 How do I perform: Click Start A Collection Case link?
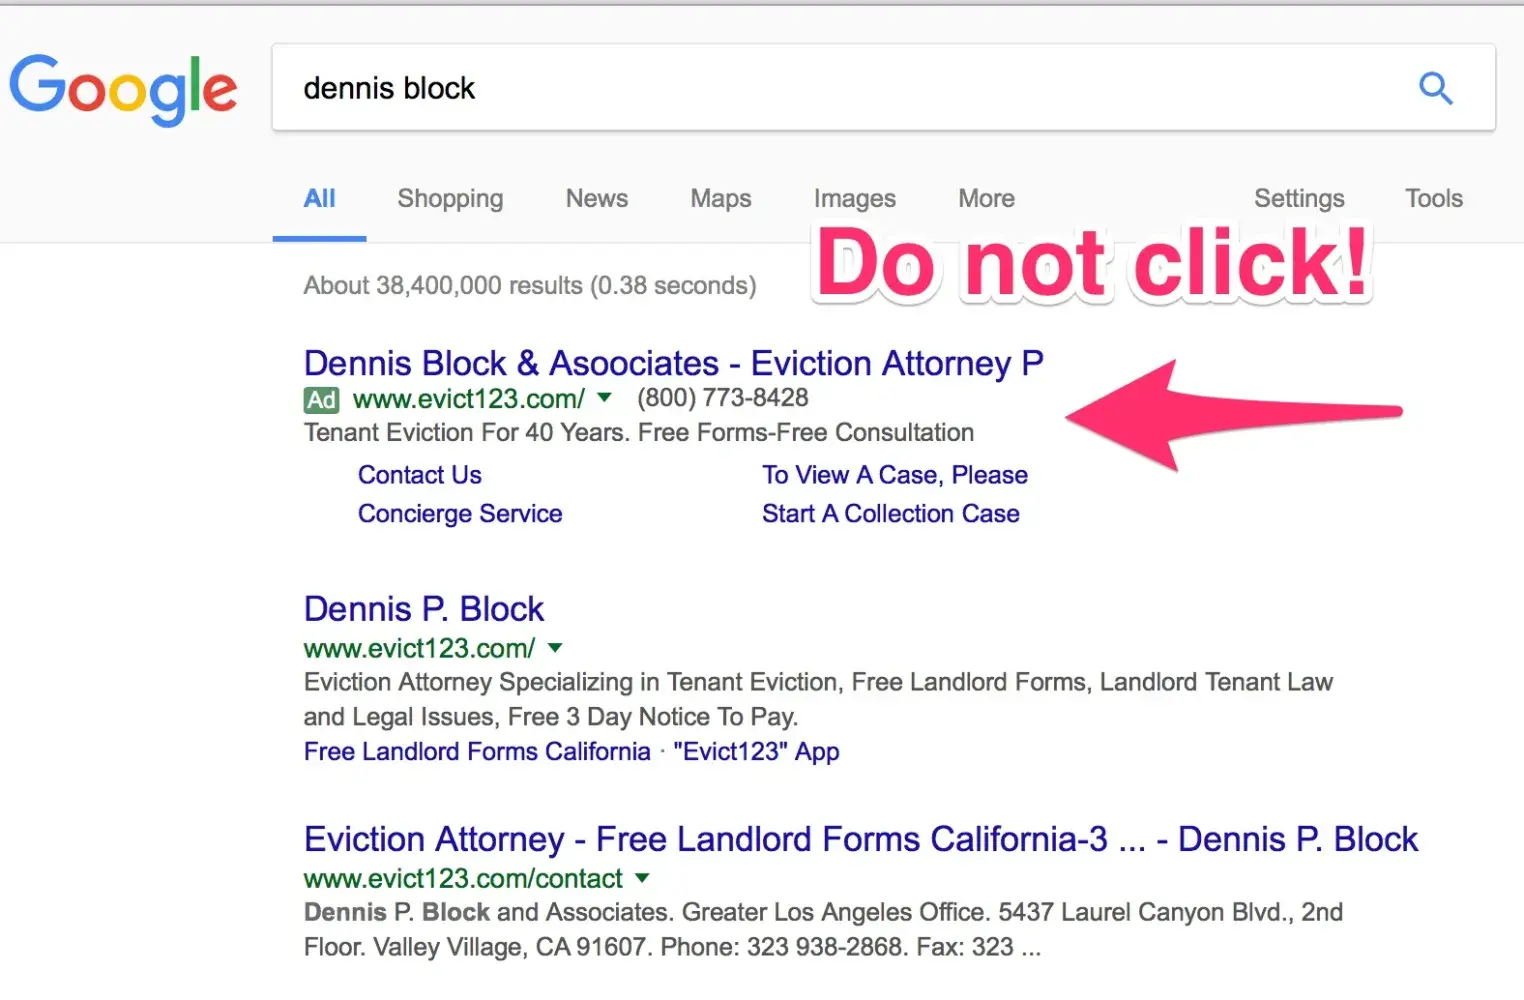[890, 514]
